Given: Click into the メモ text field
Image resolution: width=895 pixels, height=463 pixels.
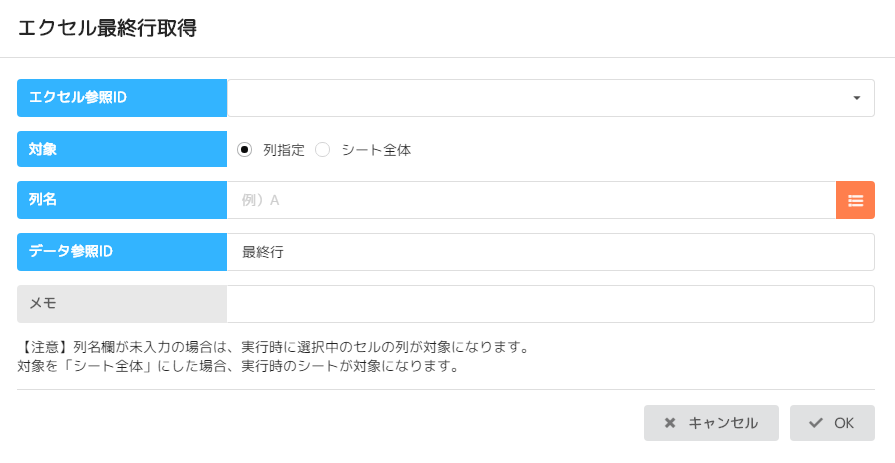Looking at the screenshot, I should click(x=550, y=304).
